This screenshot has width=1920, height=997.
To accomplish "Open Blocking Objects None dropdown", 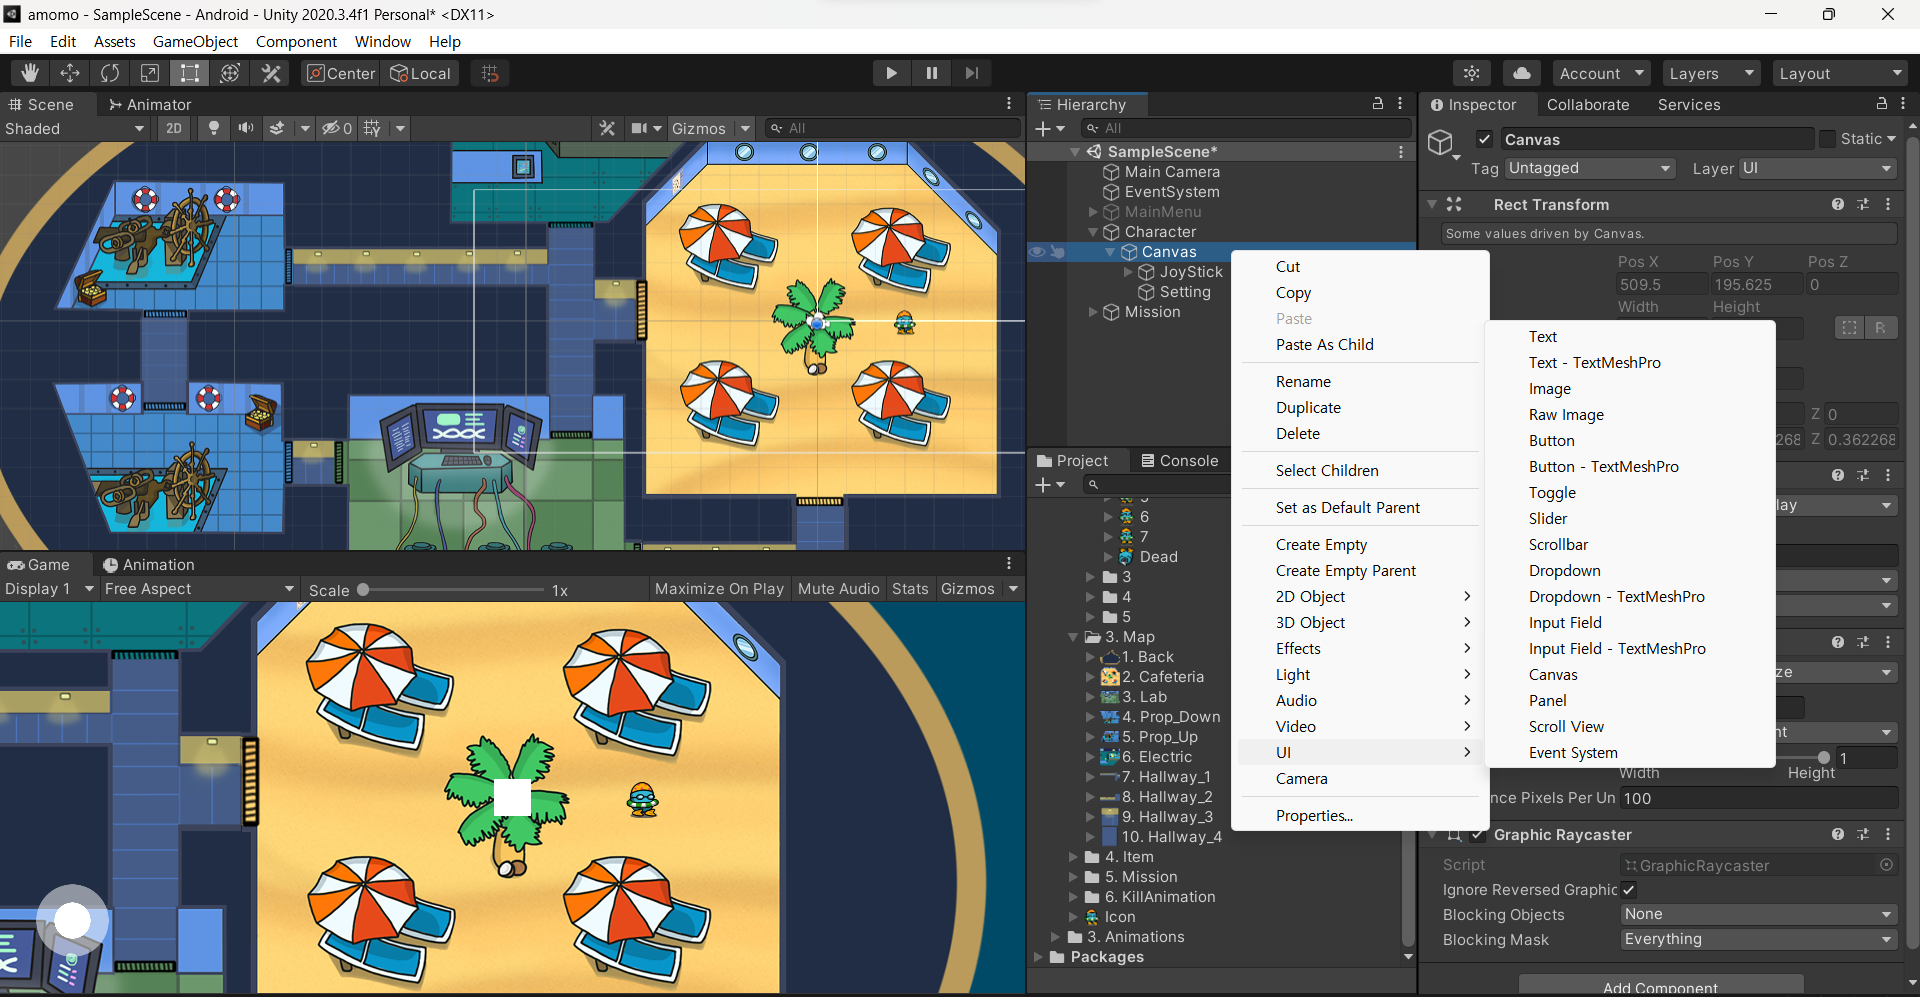I will [1758, 914].
